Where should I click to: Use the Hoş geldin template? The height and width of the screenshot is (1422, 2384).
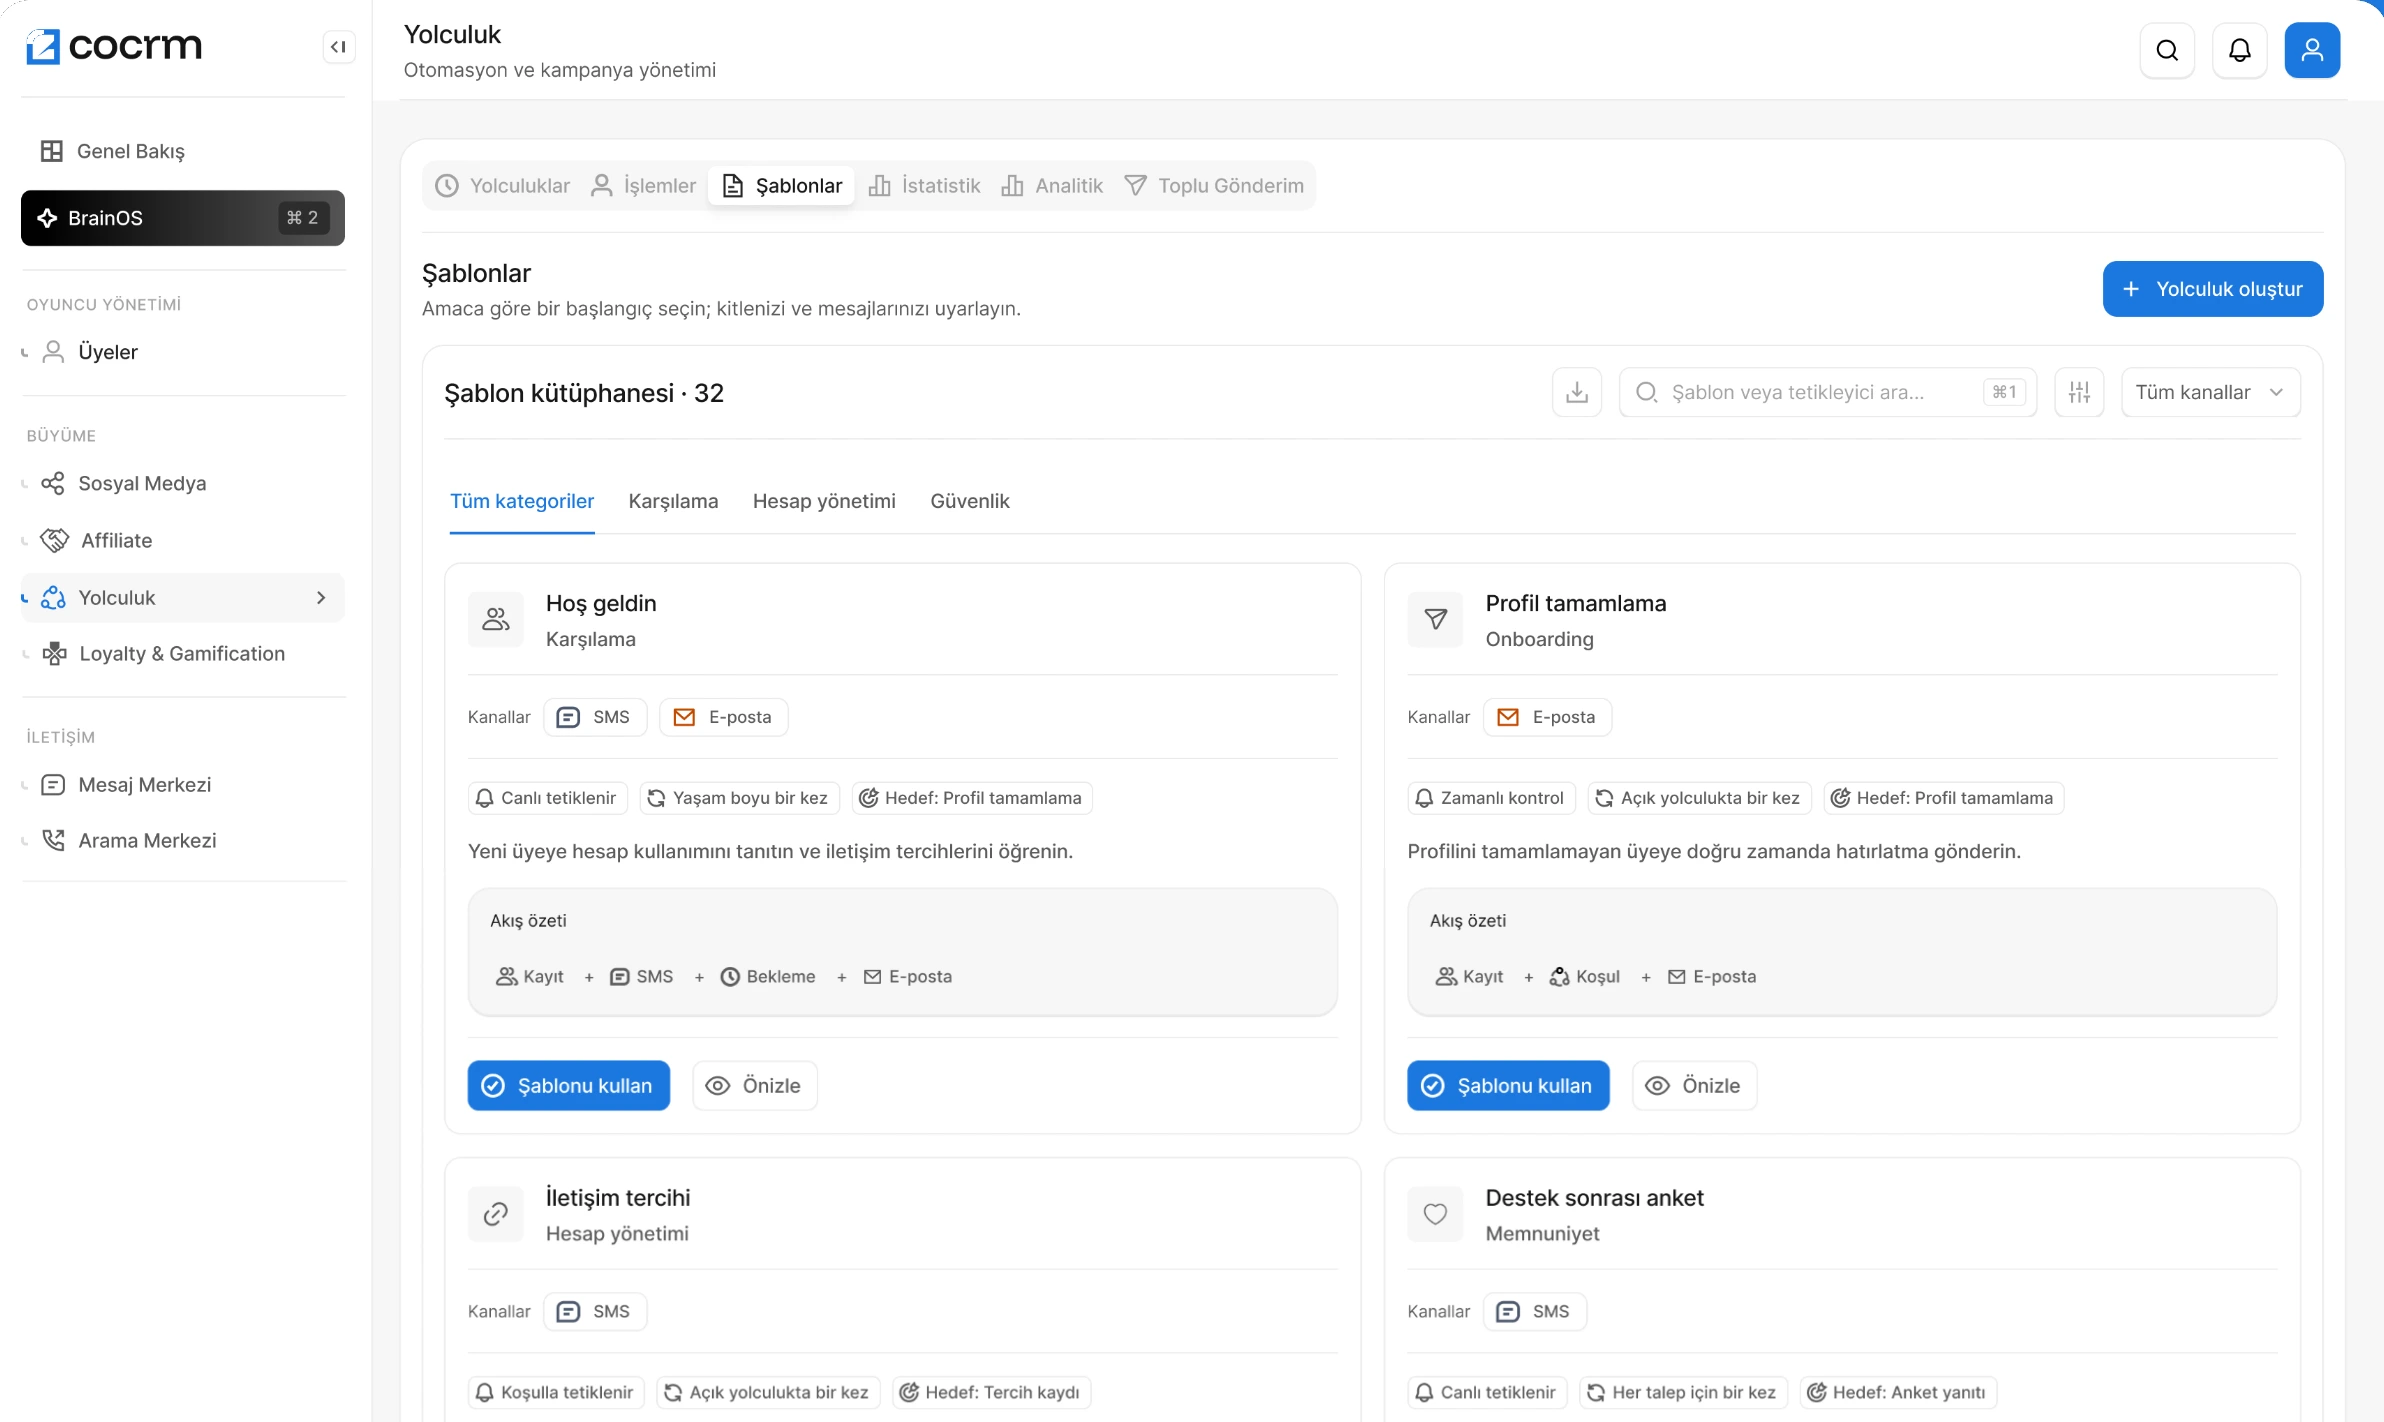pyautogui.click(x=569, y=1086)
